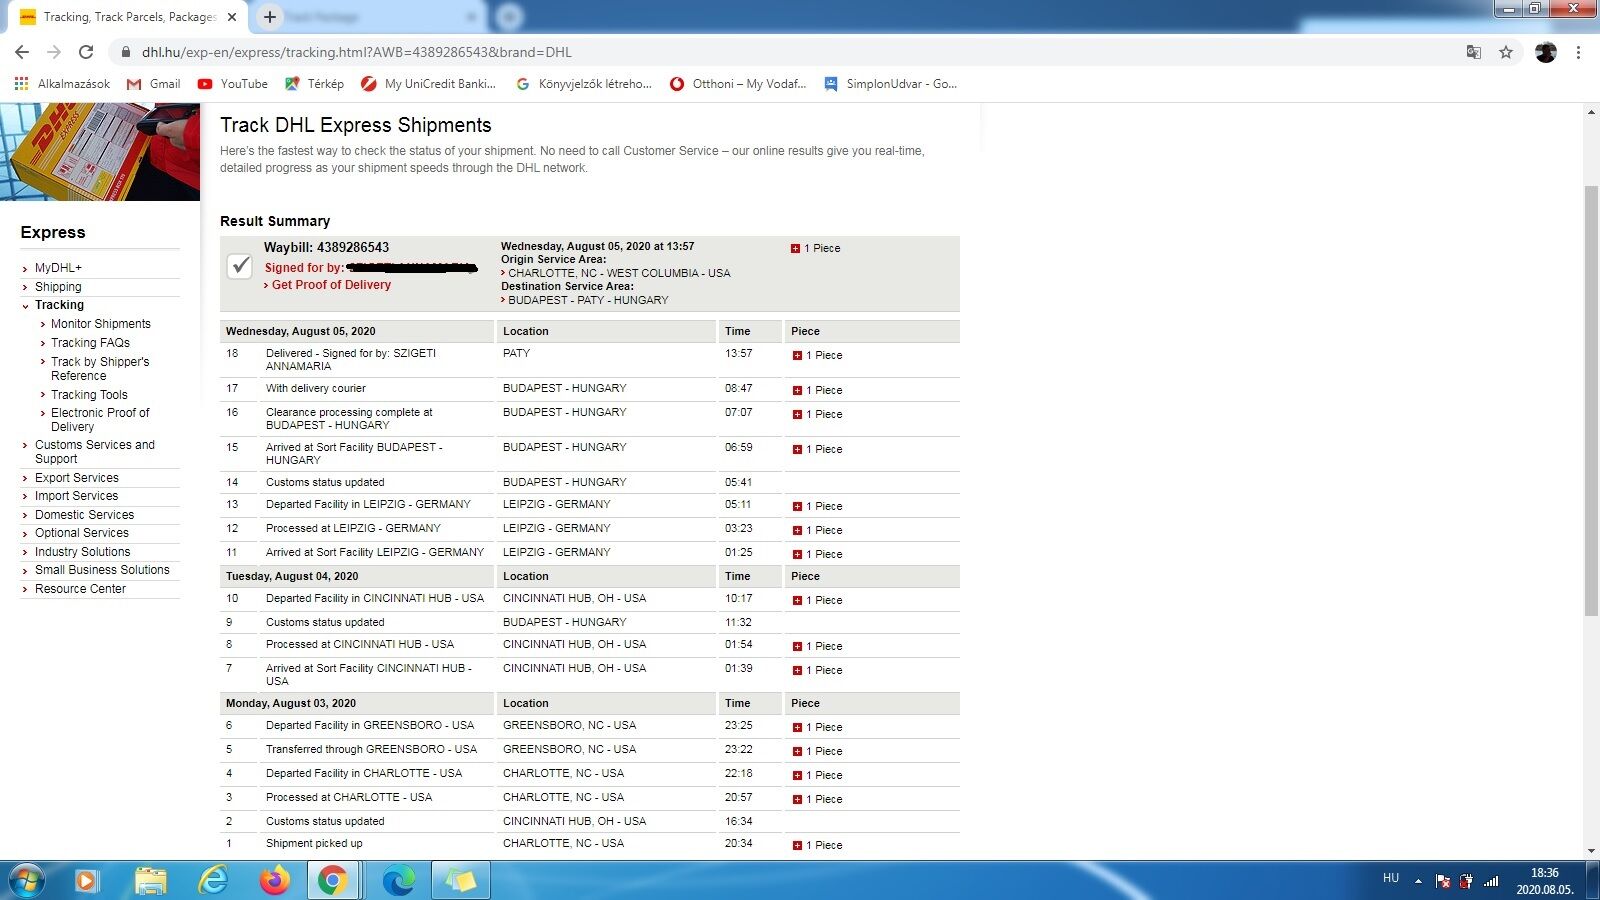
Task: Open the Könyvjelzők létrehozása bookmark
Action: tap(583, 84)
